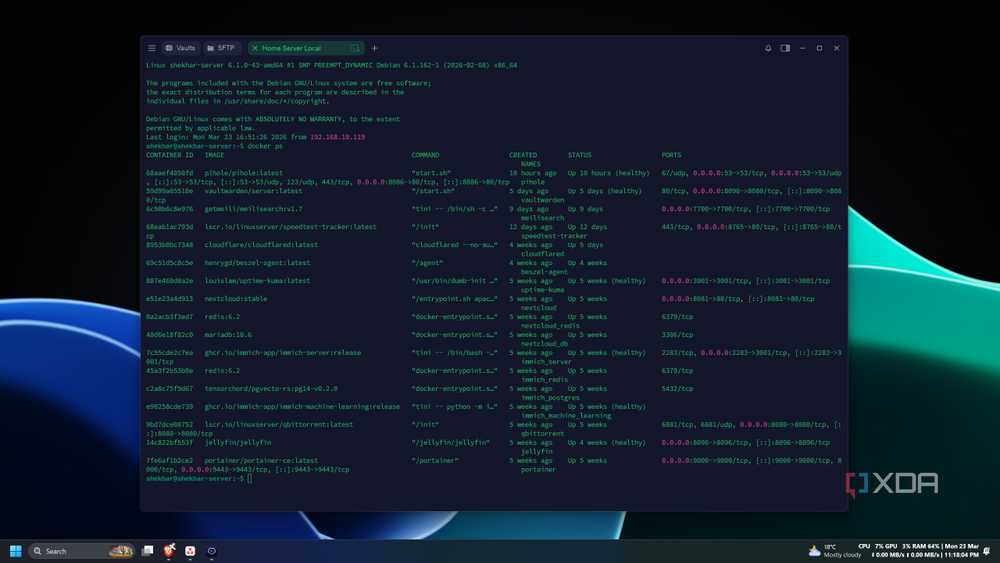Image resolution: width=1000 pixels, height=563 pixels.
Task: Click the "cloudflared --no-au…" command text
Action: [454, 245]
